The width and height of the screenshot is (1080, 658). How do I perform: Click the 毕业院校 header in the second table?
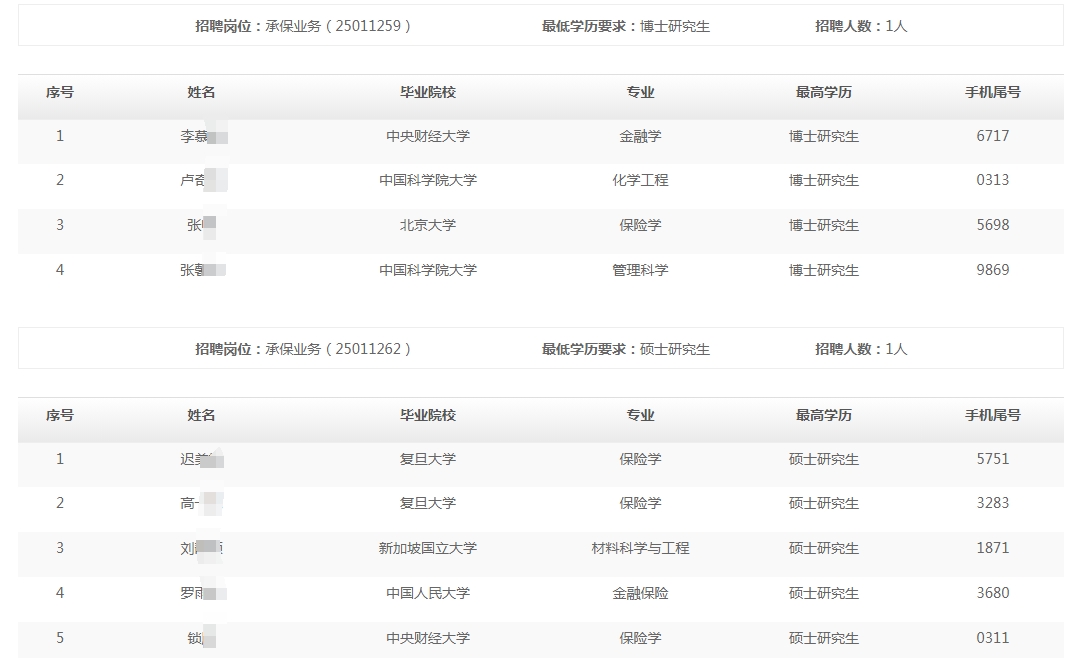click(428, 415)
